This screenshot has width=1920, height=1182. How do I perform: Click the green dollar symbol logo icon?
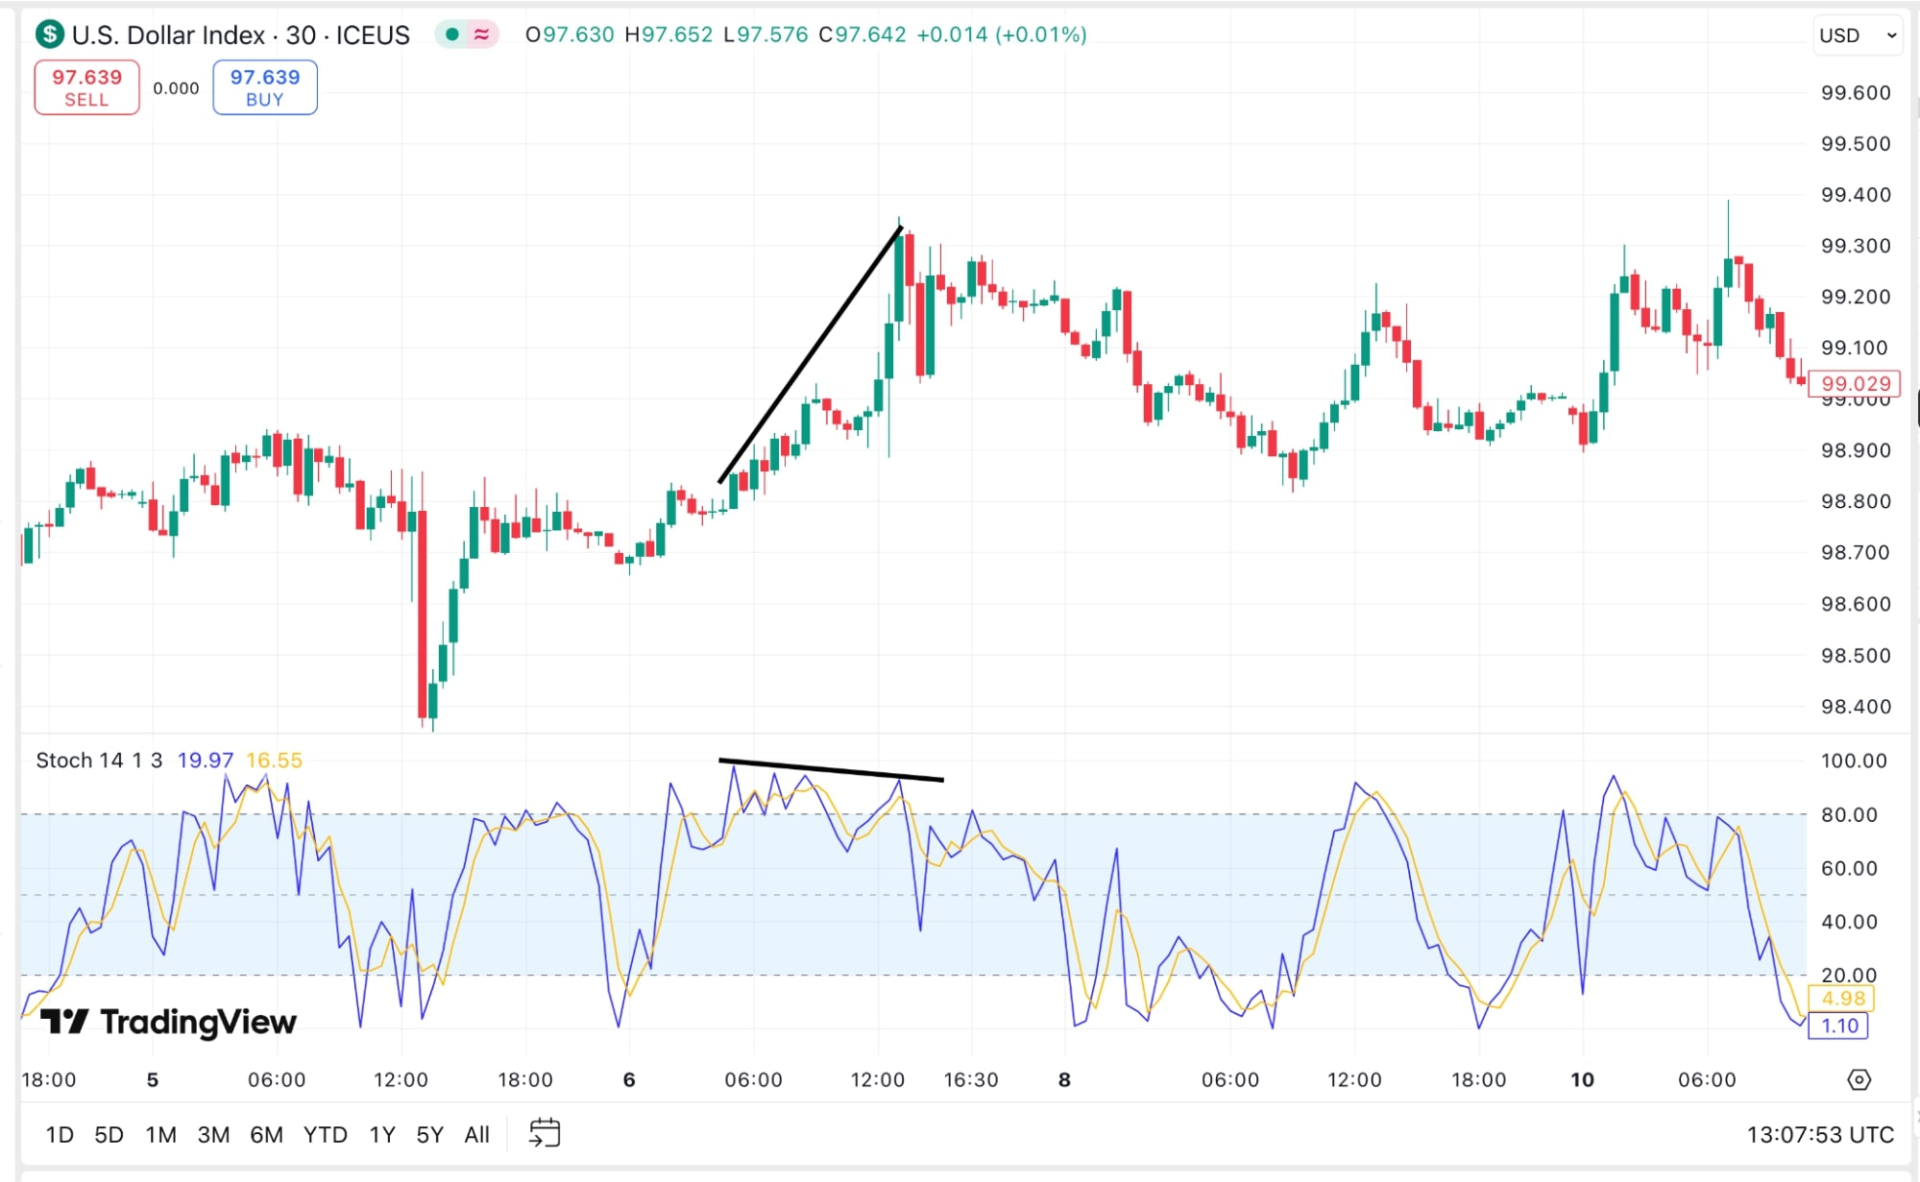point(49,35)
